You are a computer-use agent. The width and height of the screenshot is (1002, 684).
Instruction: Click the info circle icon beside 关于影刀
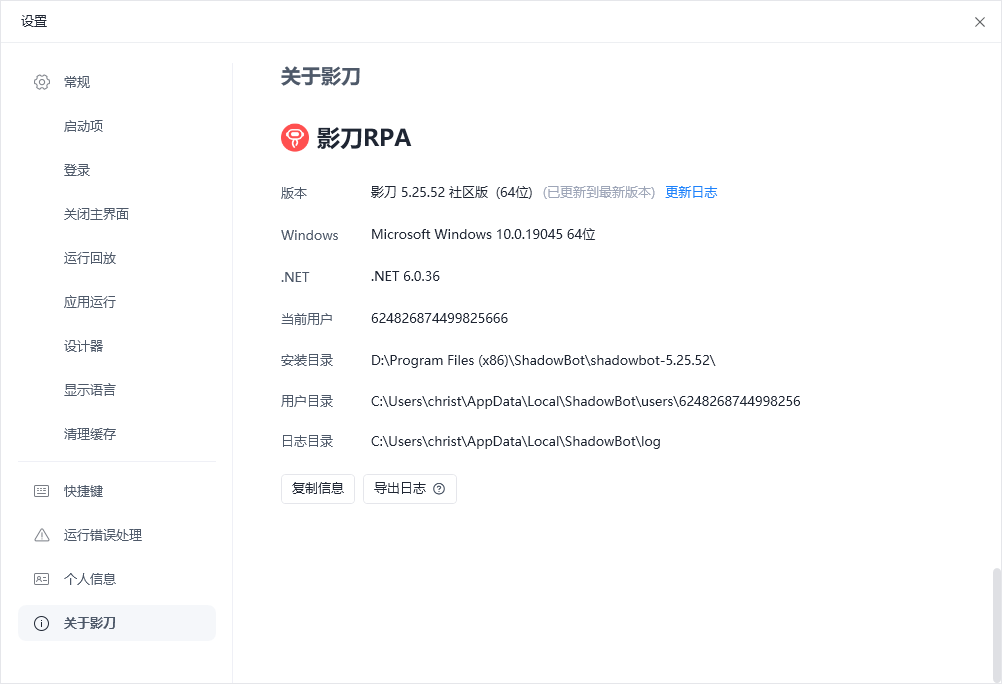[42, 623]
